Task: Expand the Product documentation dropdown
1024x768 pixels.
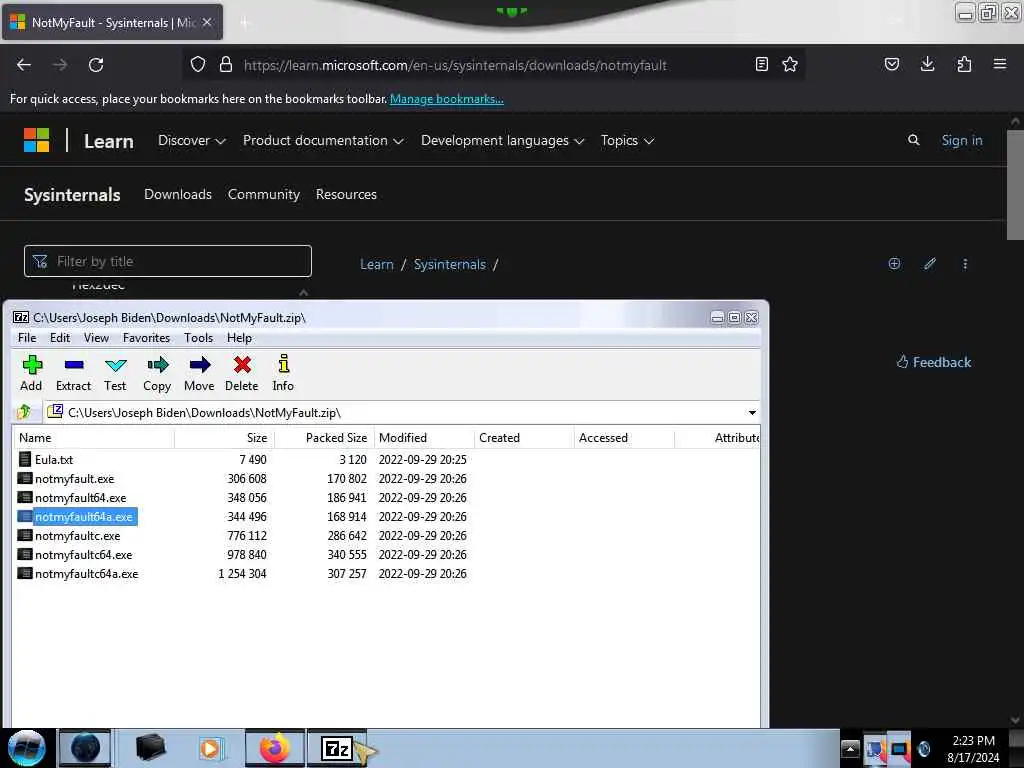Action: click(323, 140)
